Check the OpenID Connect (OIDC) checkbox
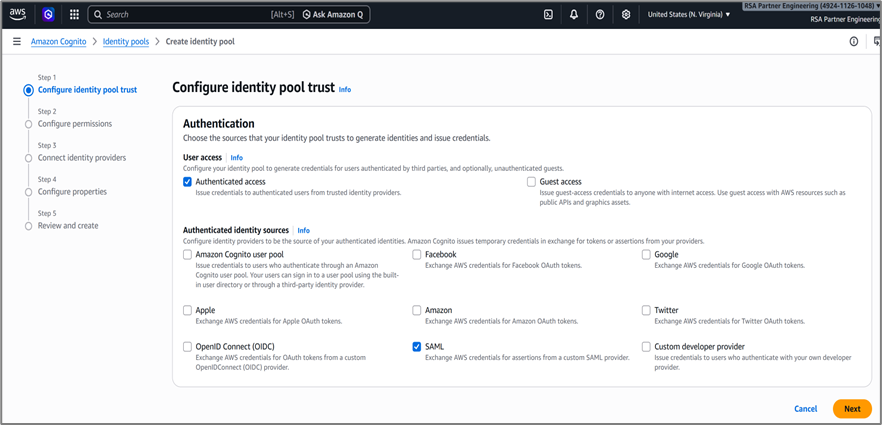Screen dimensions: 882x425 [x=188, y=347]
